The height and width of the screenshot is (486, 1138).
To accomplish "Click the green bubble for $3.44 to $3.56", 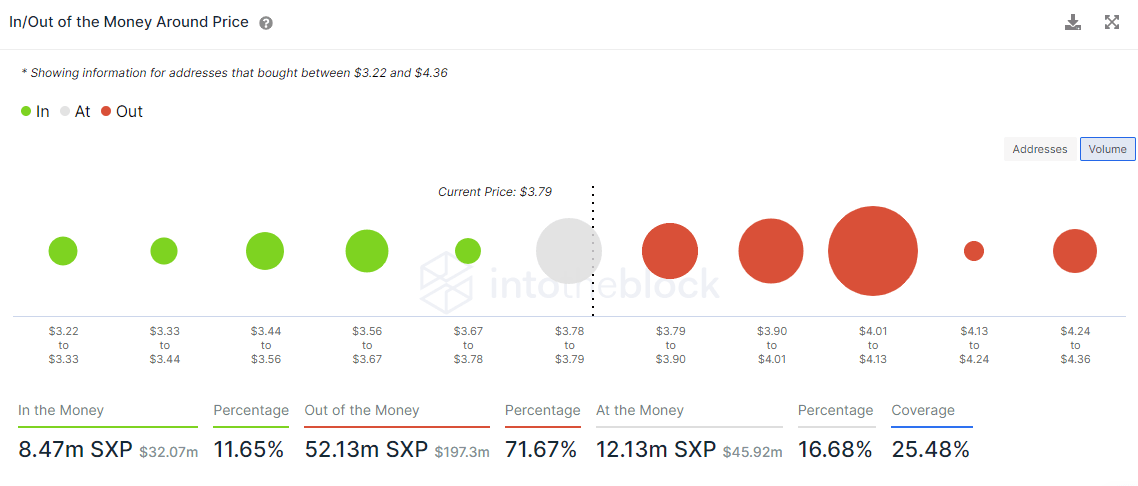I will pos(265,251).
